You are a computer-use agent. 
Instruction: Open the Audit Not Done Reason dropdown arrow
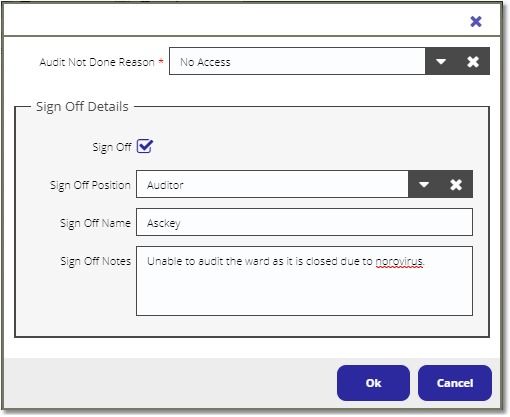pyautogui.click(x=441, y=61)
